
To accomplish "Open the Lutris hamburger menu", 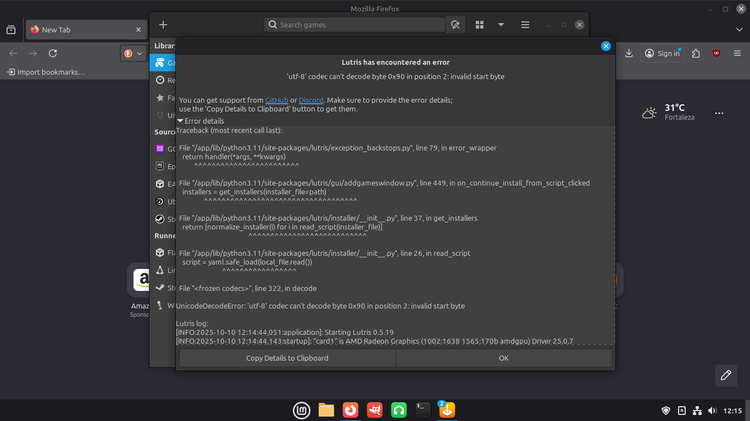I will pos(525,25).
